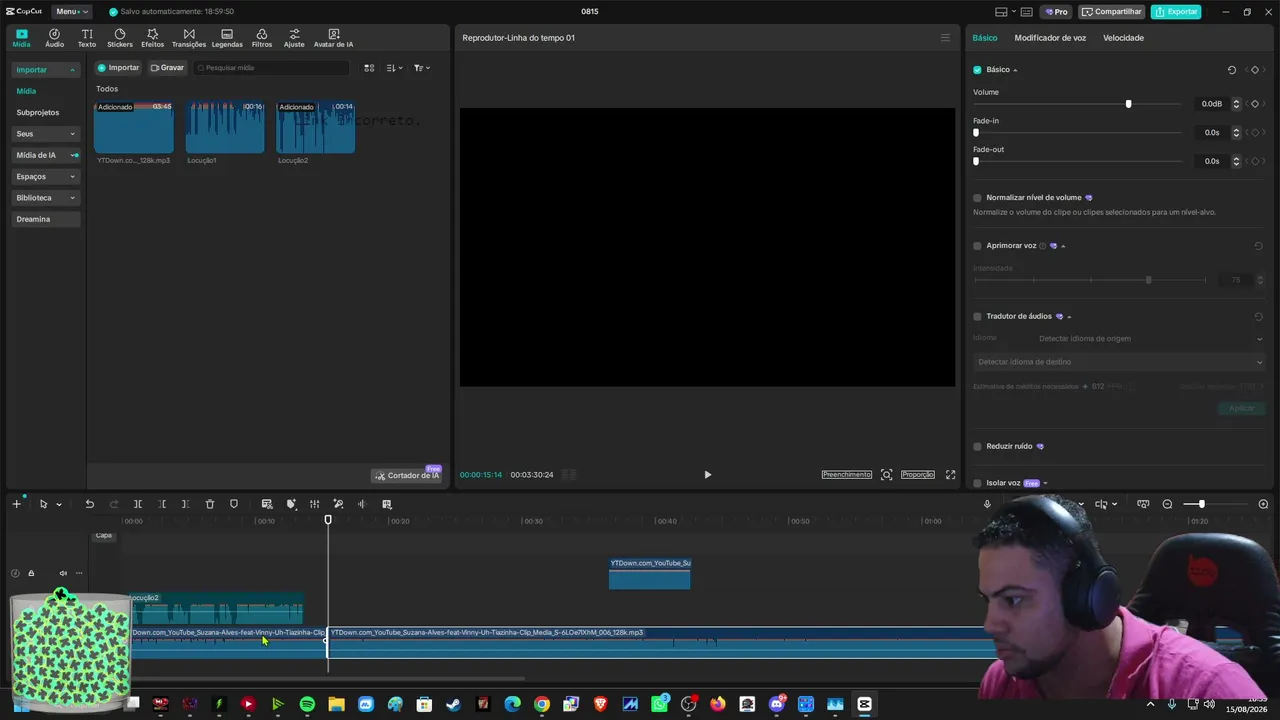Open Dreamina in the sidebar
Viewport: 1280px width, 720px height.
coord(46,219)
